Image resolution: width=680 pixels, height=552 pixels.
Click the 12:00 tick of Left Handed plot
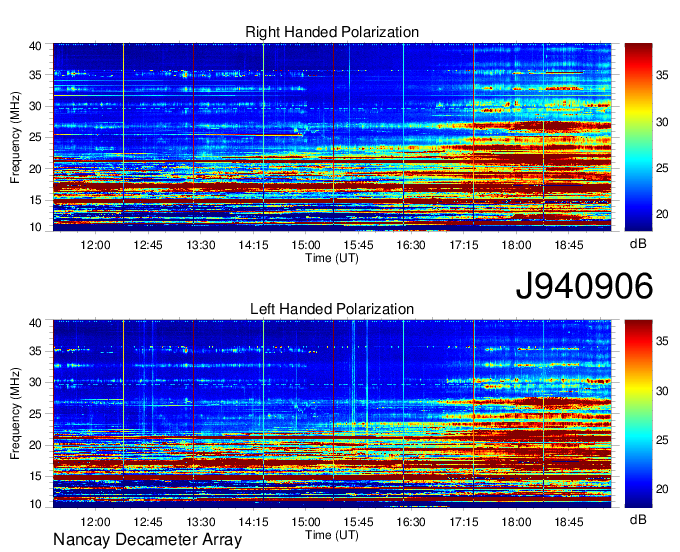95,522
